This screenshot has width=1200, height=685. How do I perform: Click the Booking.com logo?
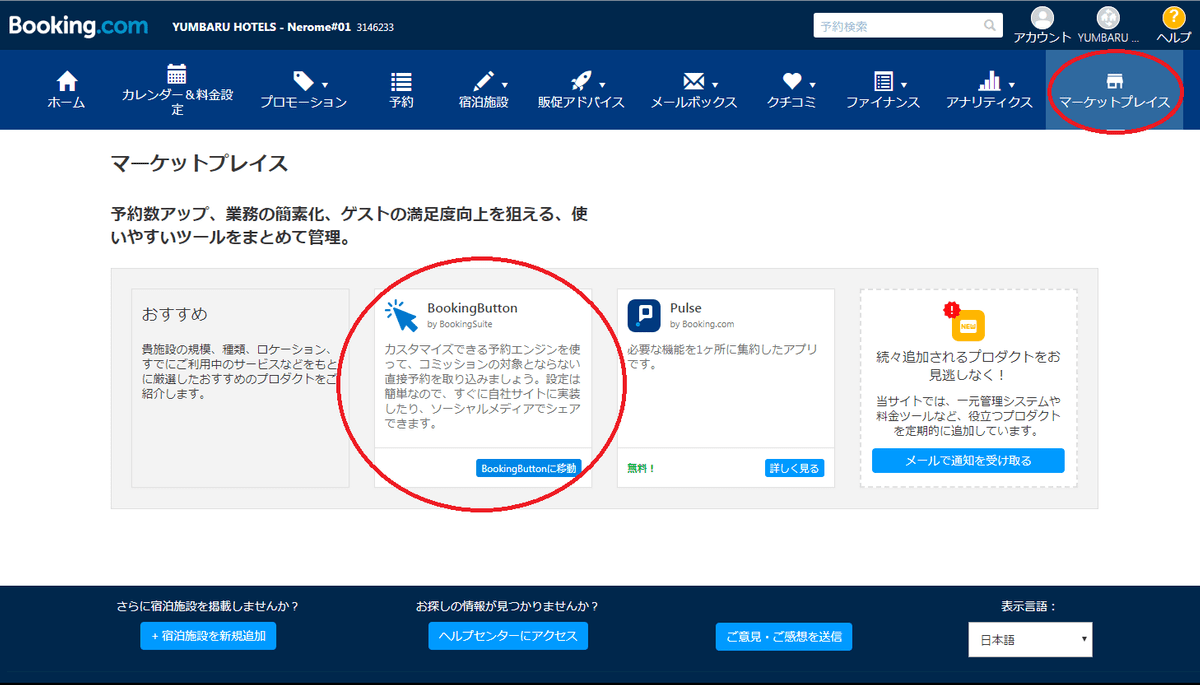coord(78,26)
